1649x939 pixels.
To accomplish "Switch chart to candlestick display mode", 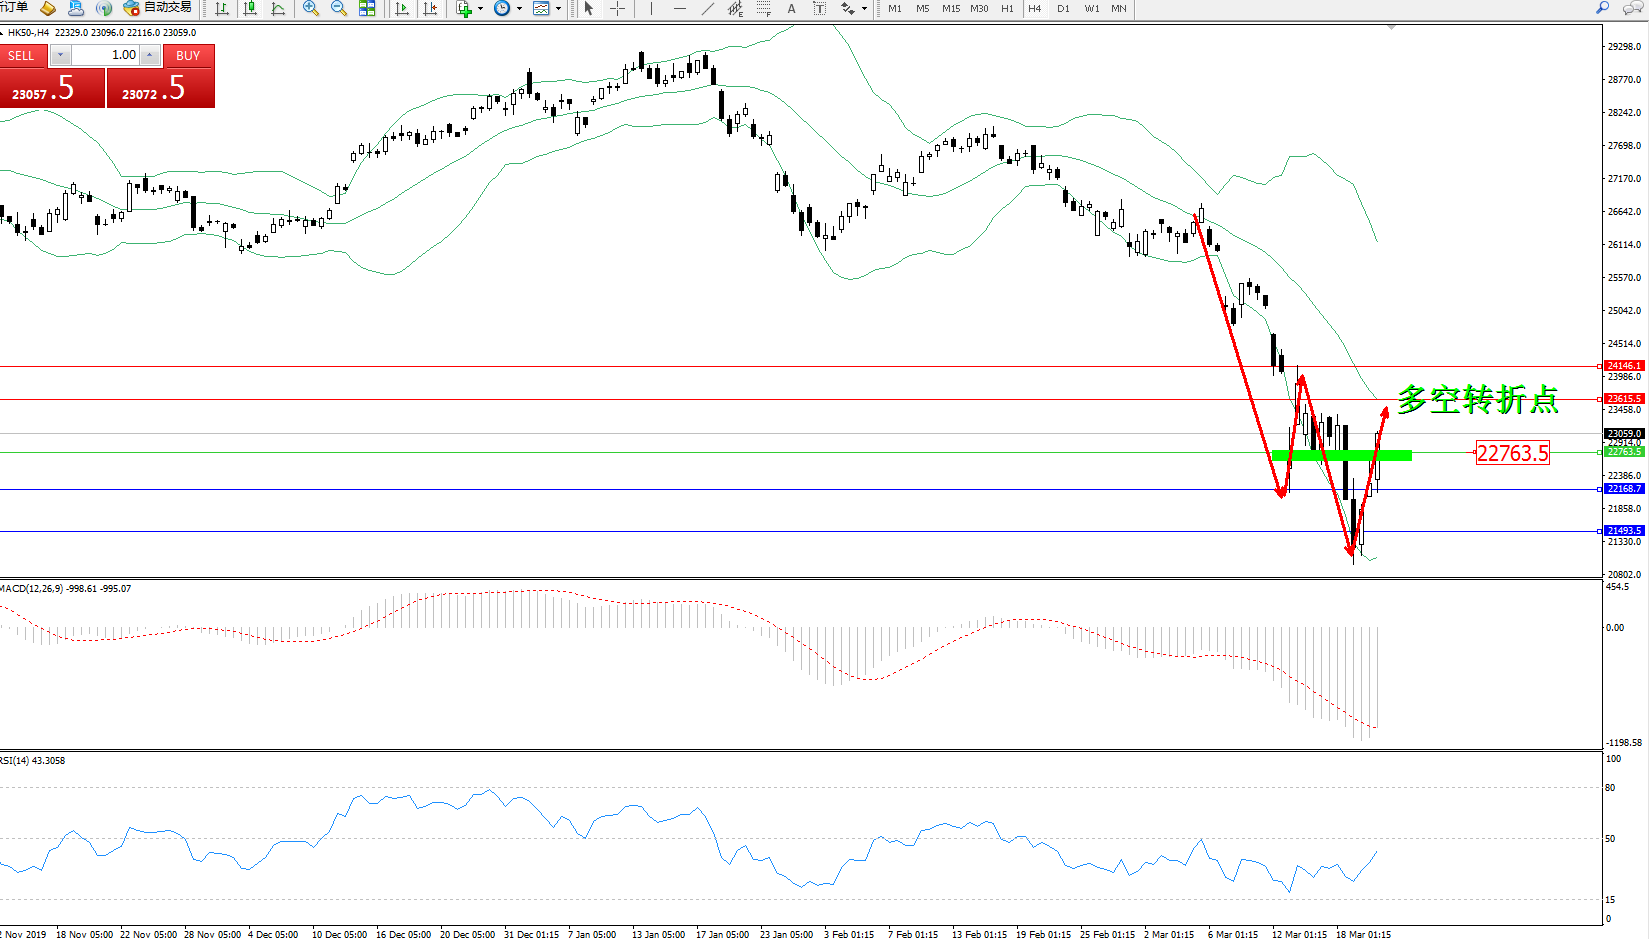I will pyautogui.click(x=250, y=8).
